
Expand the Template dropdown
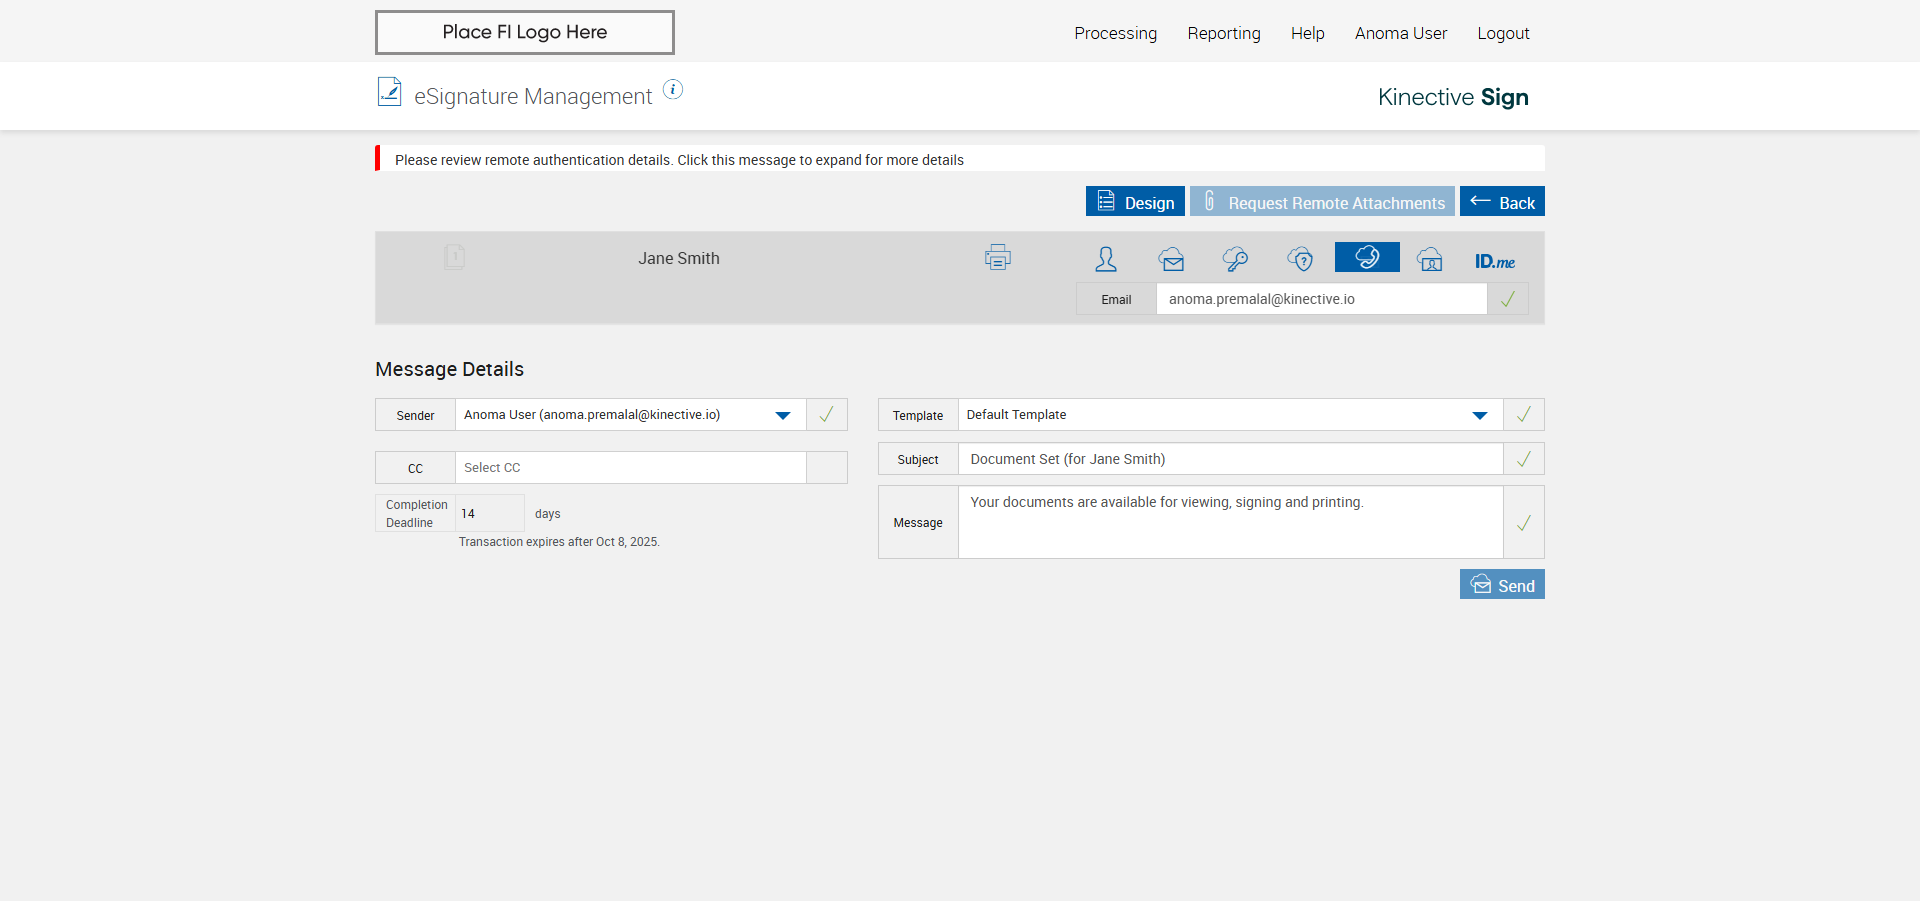click(1479, 415)
